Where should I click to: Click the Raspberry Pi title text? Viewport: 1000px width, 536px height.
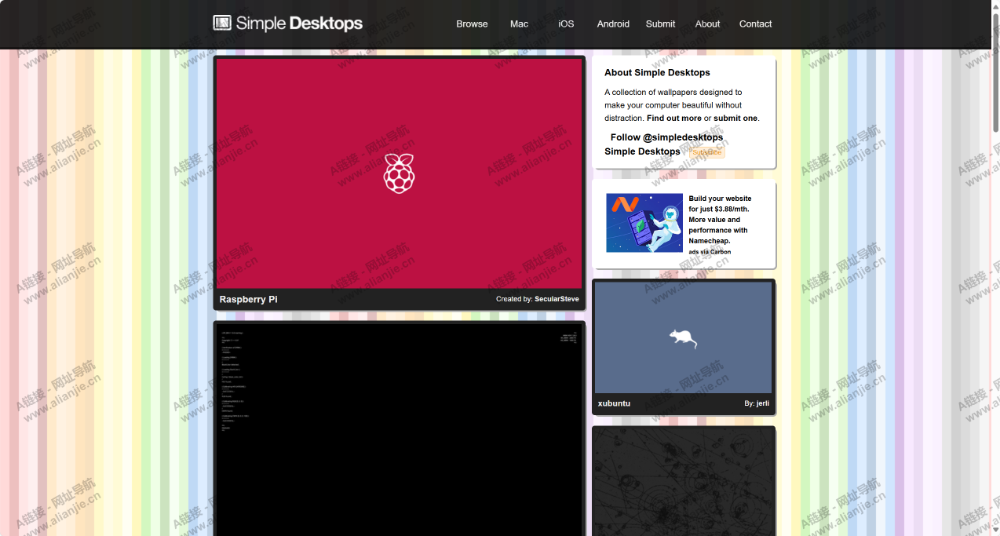click(248, 299)
